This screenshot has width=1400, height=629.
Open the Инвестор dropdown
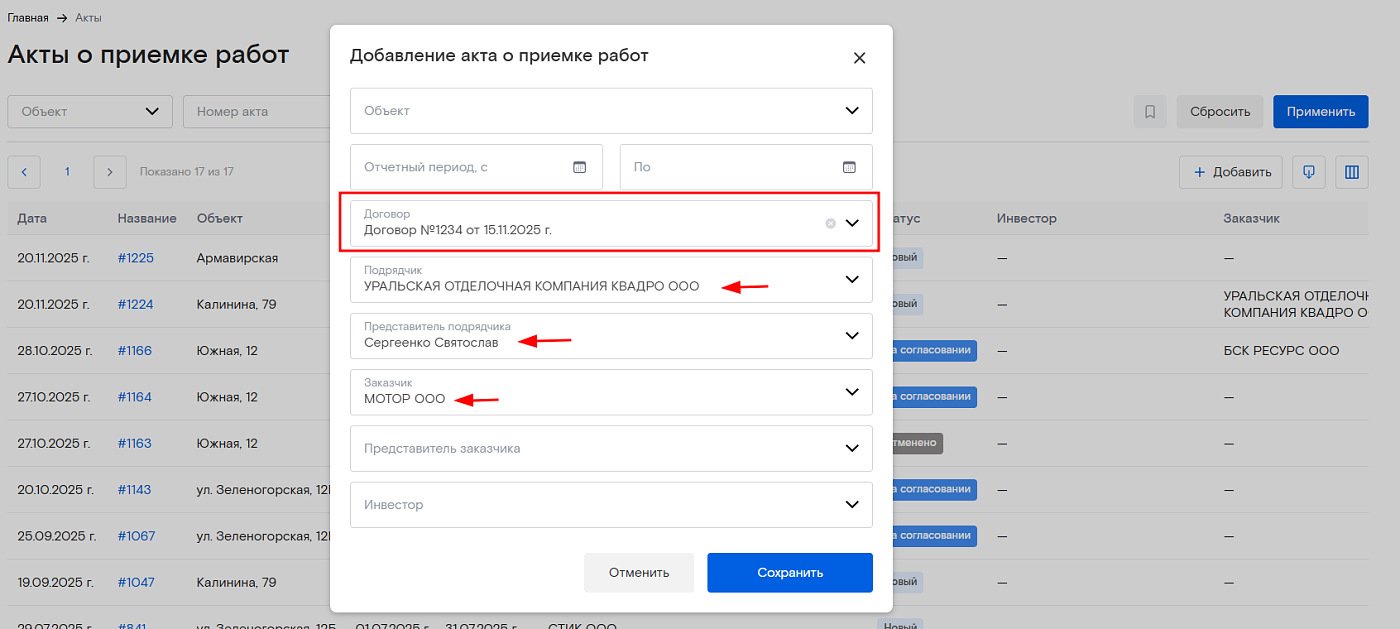pyautogui.click(x=851, y=505)
